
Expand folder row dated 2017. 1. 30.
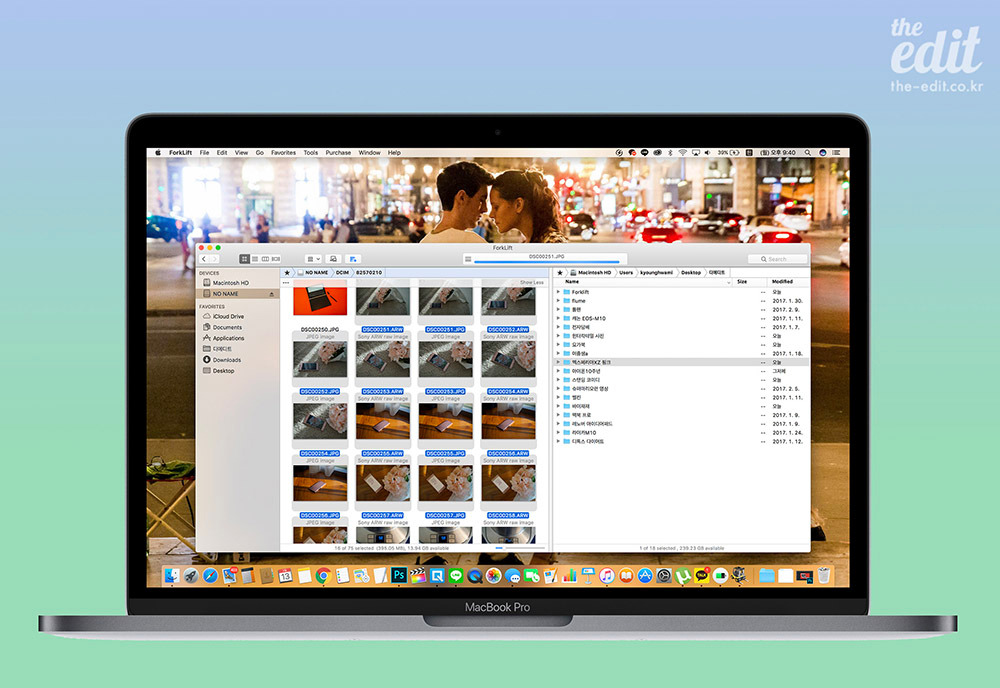click(x=559, y=301)
